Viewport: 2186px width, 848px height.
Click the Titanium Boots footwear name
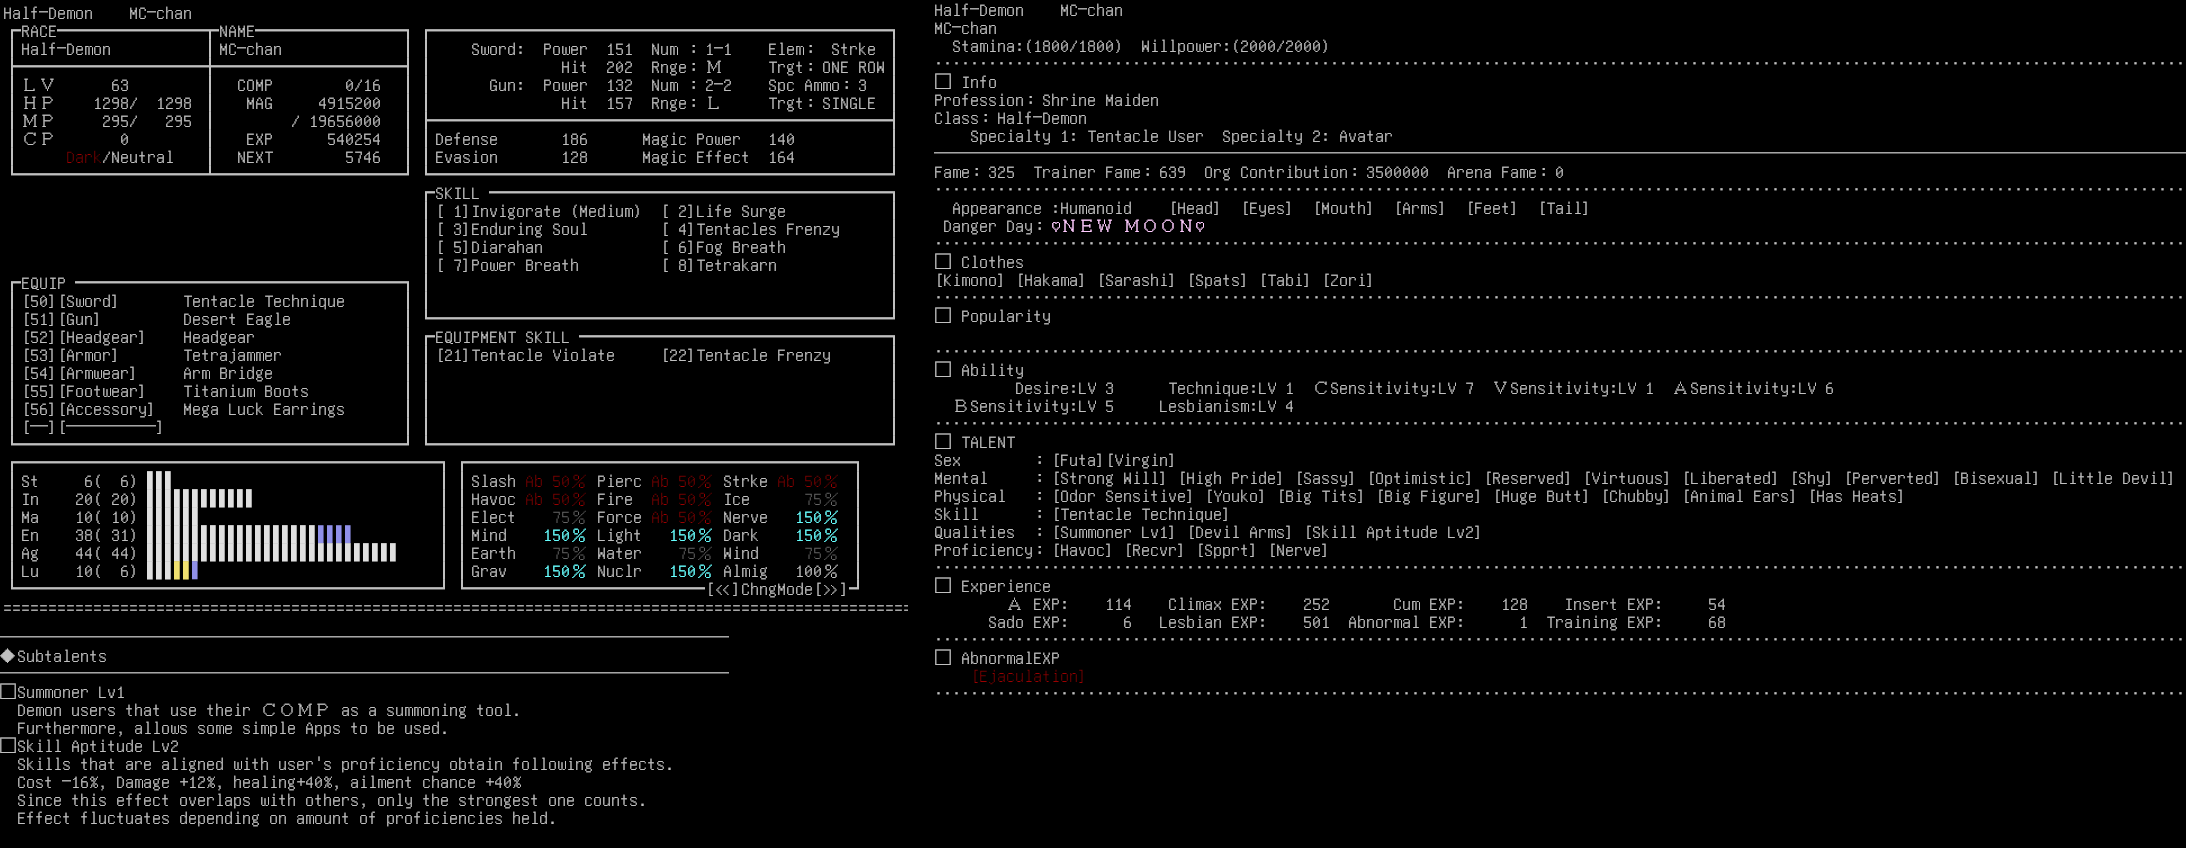pos(246,392)
